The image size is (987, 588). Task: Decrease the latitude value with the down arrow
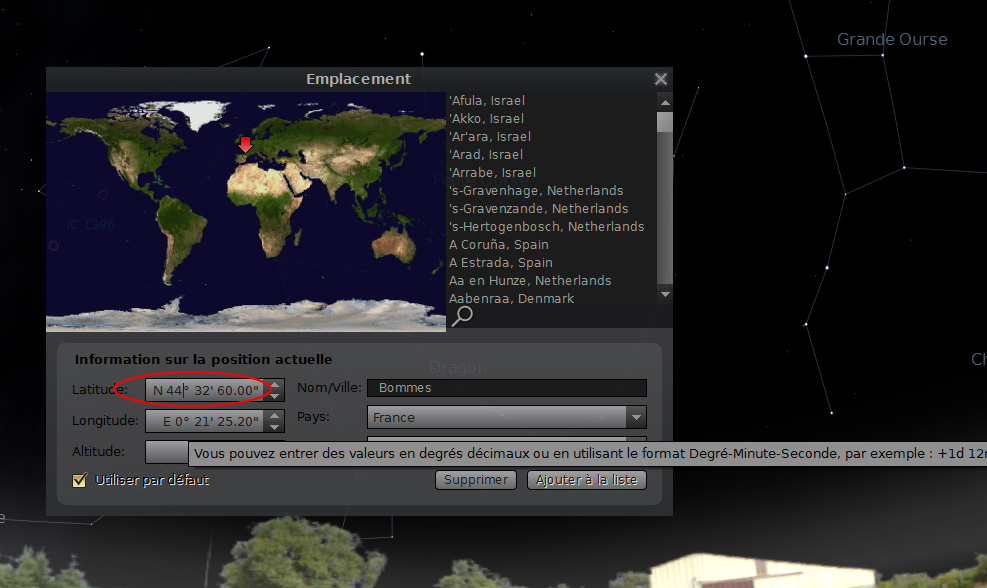tap(274, 395)
